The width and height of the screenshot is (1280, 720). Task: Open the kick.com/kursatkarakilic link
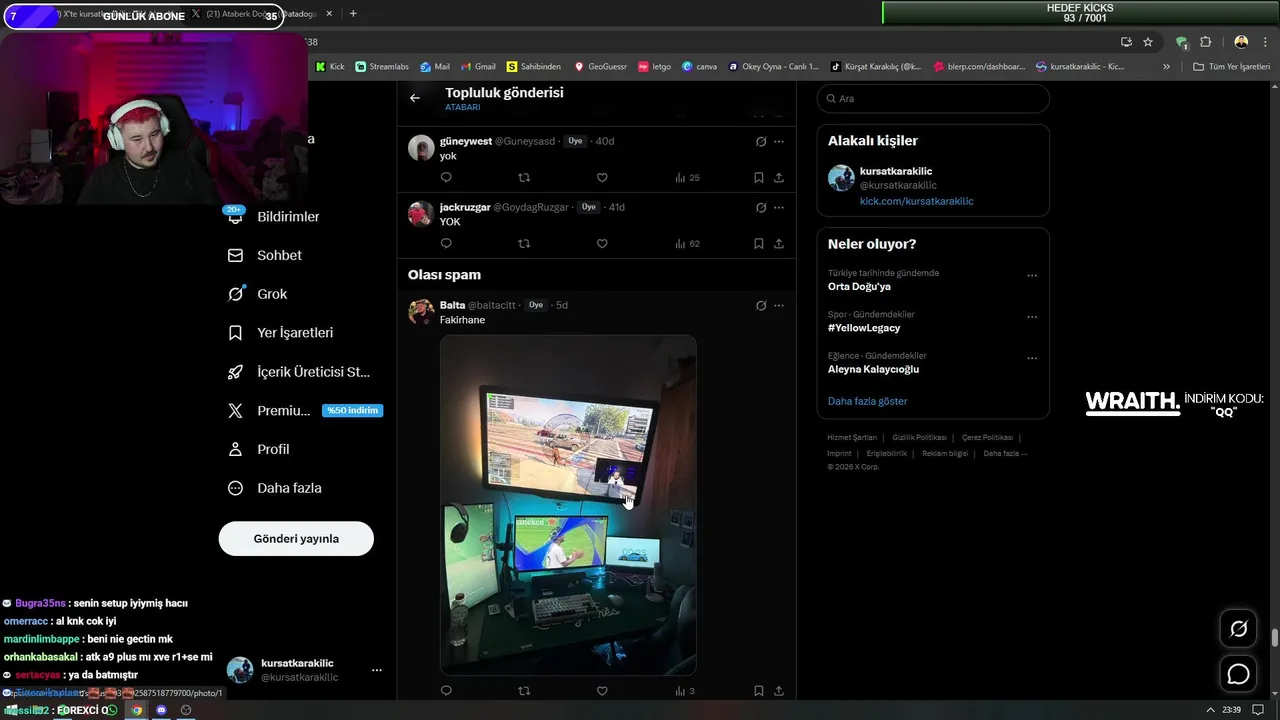(916, 201)
